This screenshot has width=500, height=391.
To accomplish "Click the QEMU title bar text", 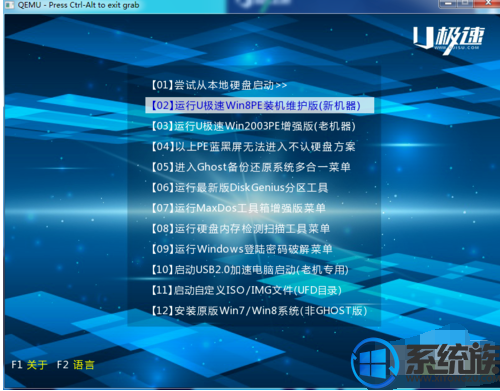I will 78,5.
